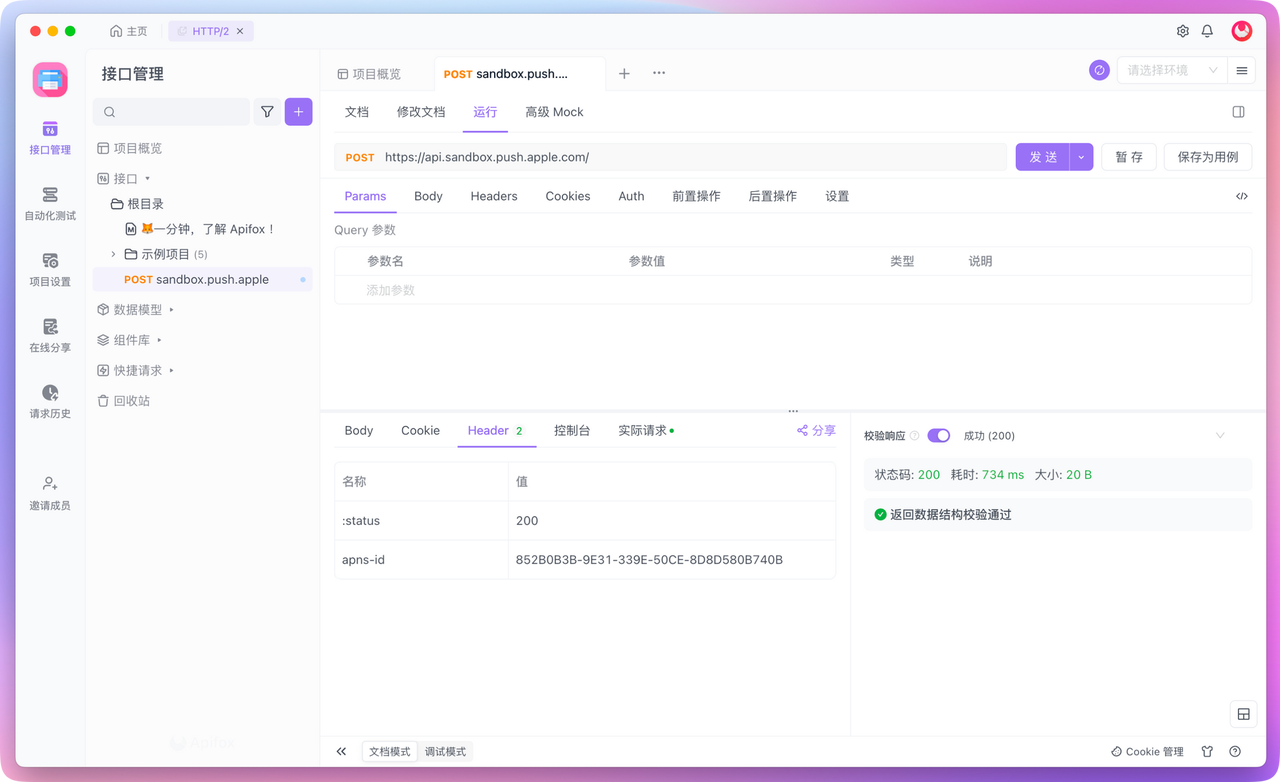Expand the 组件库 section
Image resolution: width=1280 pixels, height=782 pixels.
pyautogui.click(x=159, y=340)
